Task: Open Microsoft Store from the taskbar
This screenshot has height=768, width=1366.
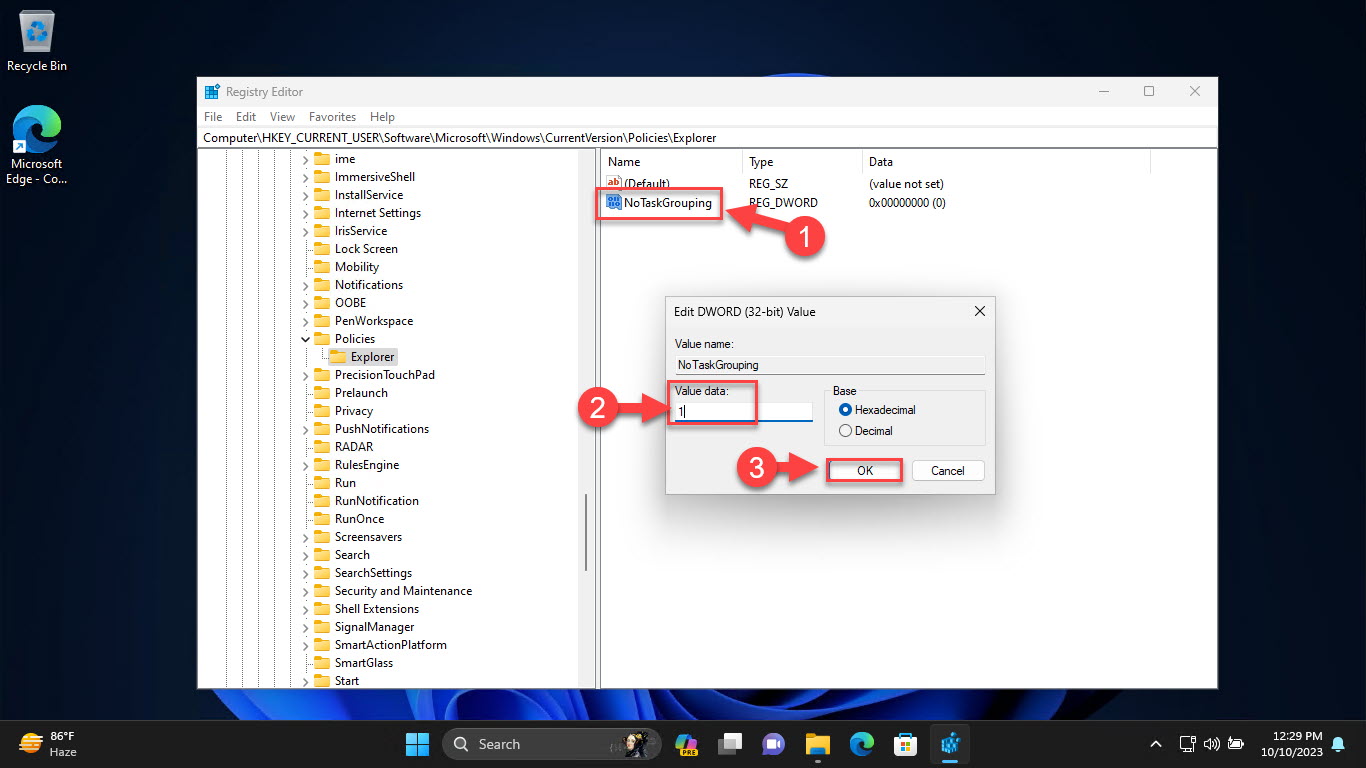Action: point(906,744)
